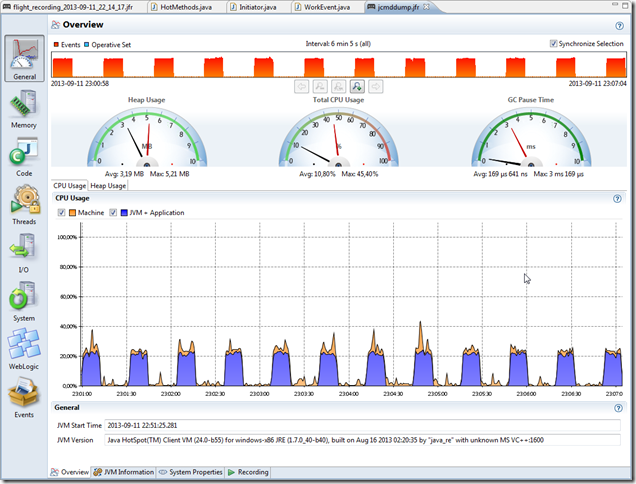
Task: Click the red Events legend swatch
Action: point(56,44)
